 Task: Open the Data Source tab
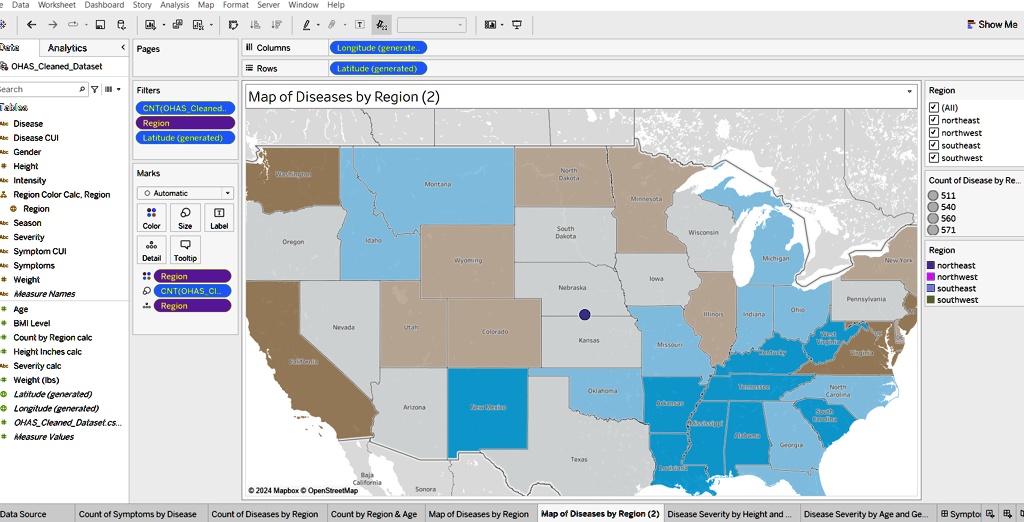tap(24, 514)
